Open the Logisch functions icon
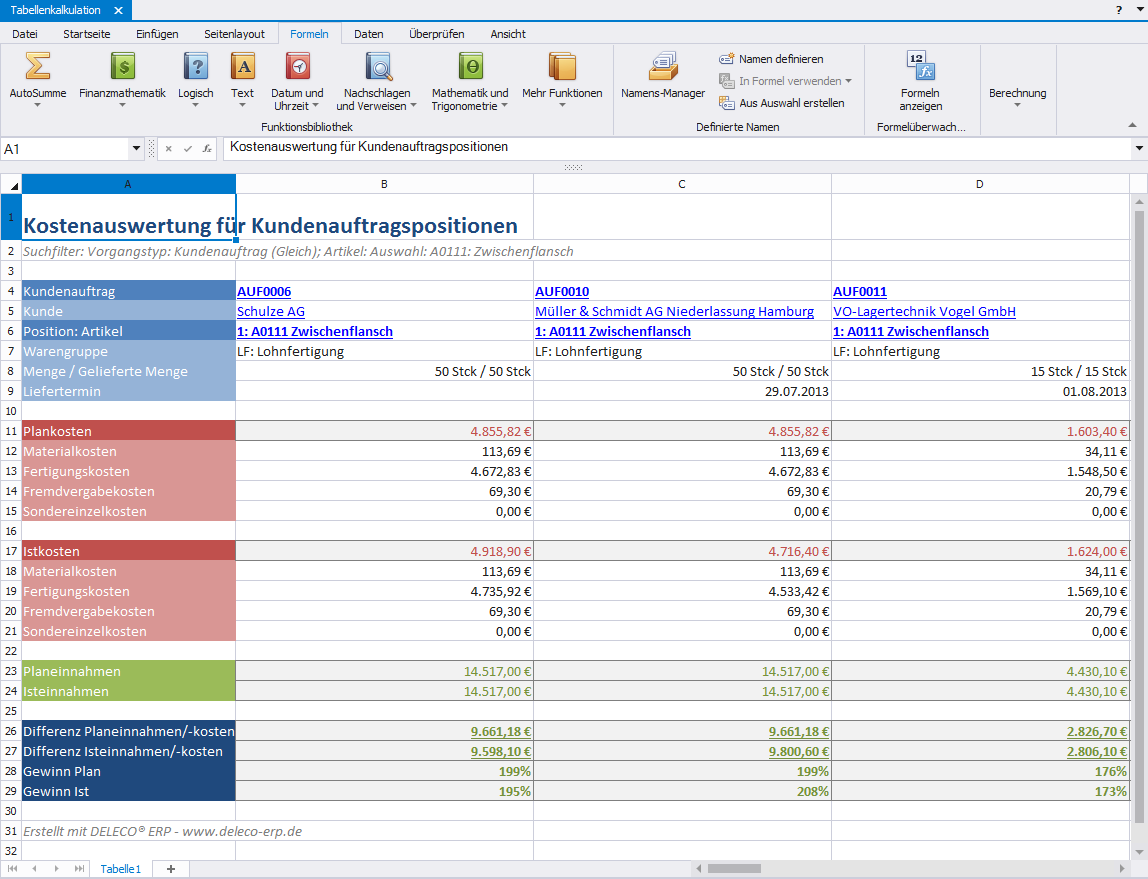1148x879 pixels. click(196, 68)
